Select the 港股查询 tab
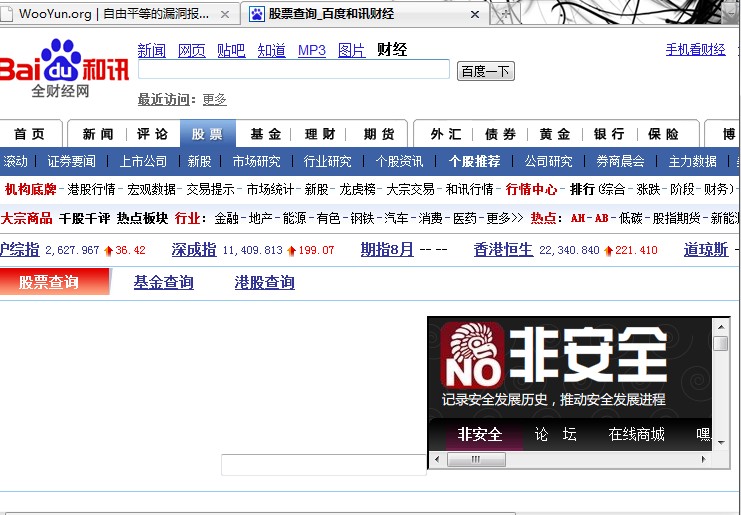The height and width of the screenshot is (515, 741). (x=265, y=283)
